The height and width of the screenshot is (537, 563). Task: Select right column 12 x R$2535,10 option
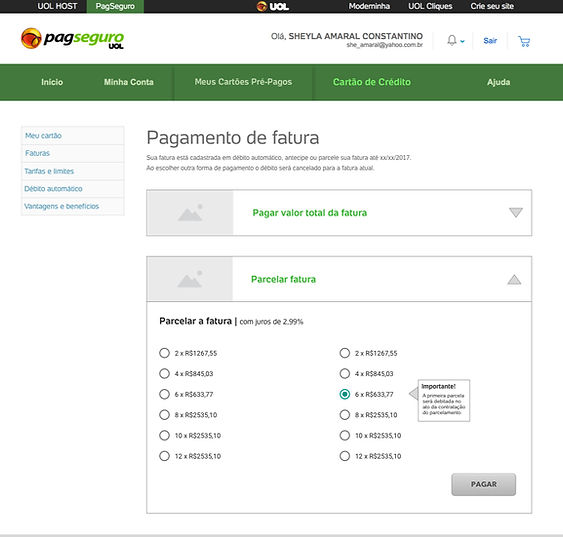(345, 456)
